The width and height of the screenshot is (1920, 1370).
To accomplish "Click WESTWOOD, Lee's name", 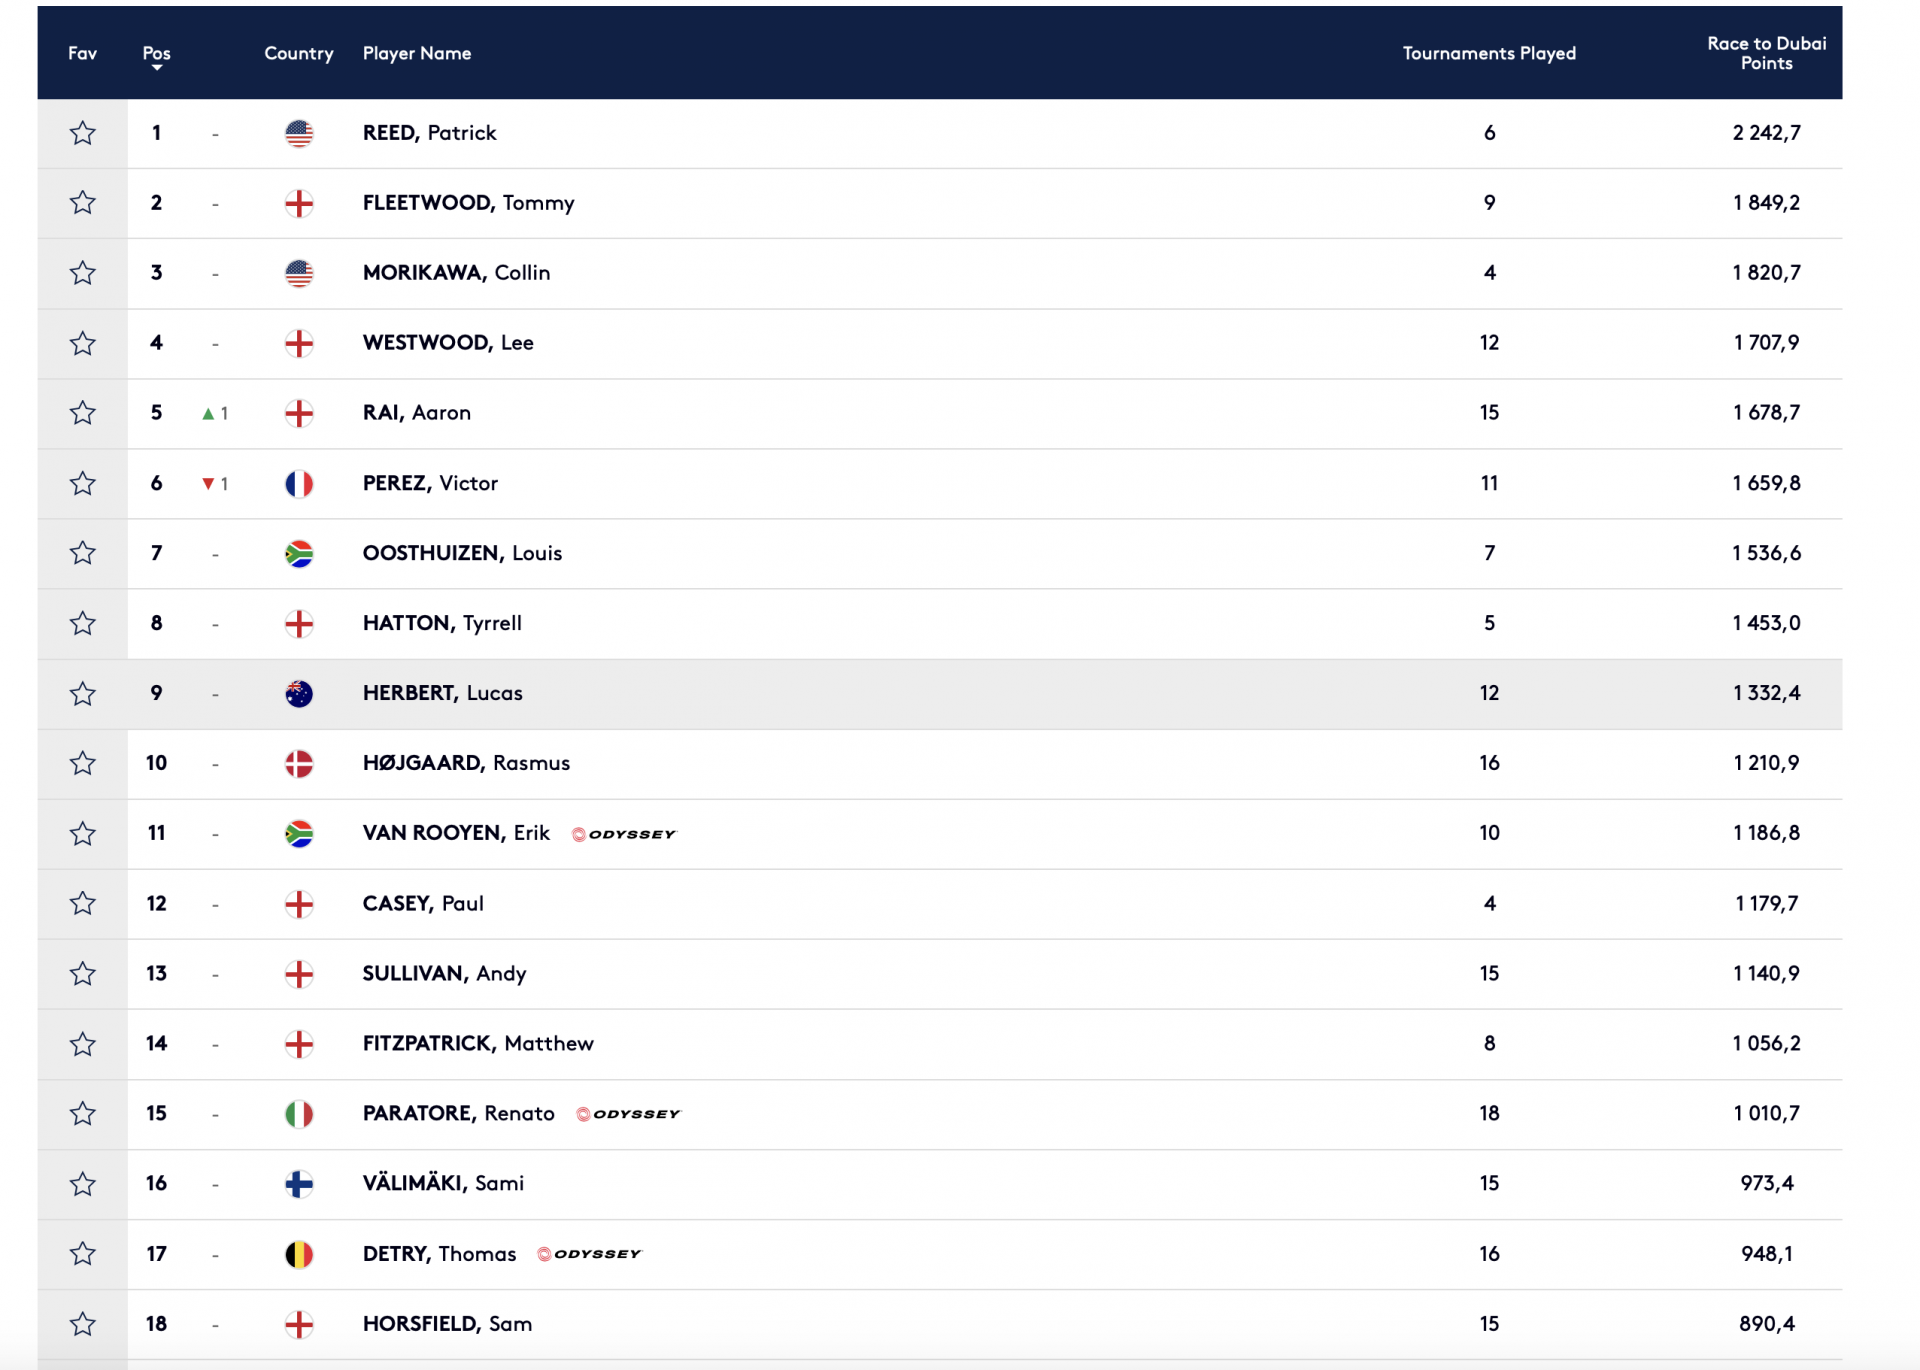I will point(447,342).
